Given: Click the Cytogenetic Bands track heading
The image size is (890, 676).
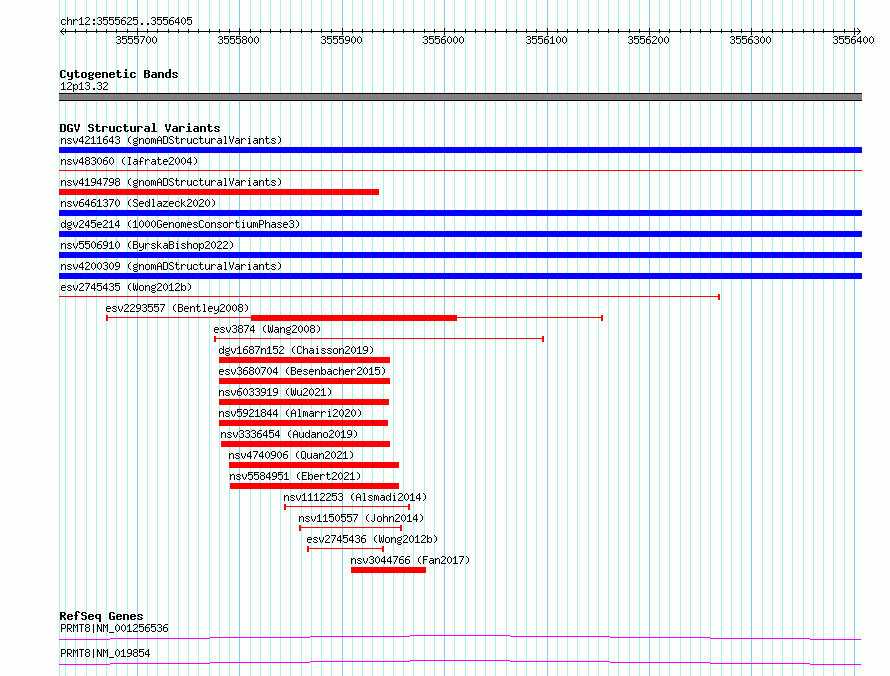Looking at the screenshot, I should (x=119, y=74).
